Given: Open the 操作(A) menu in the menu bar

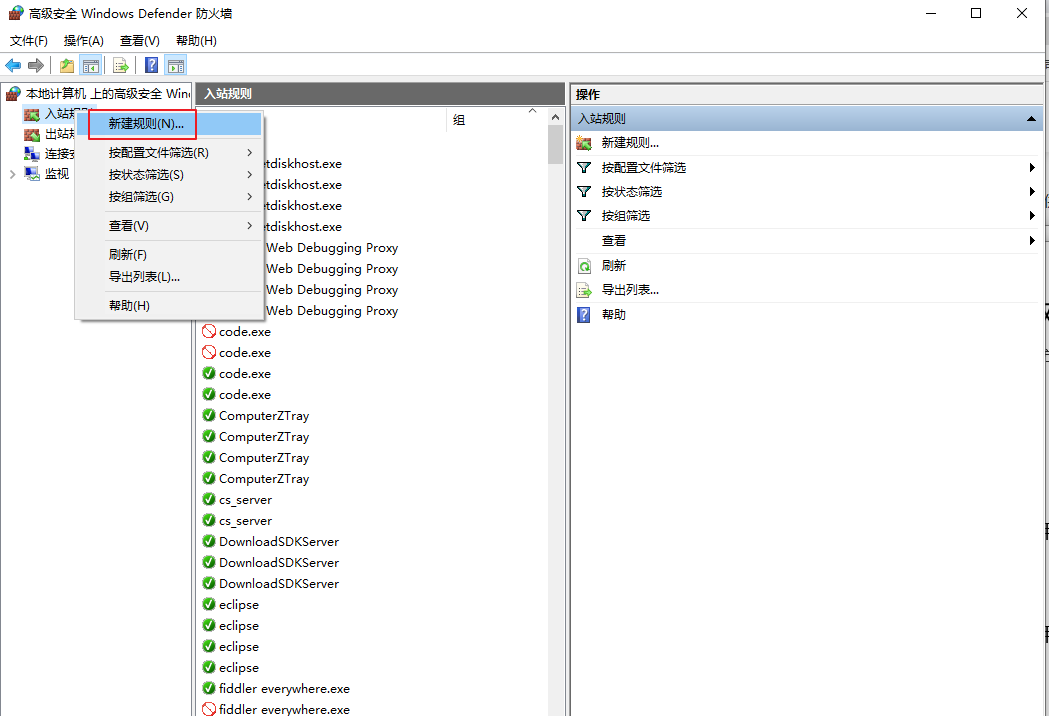Looking at the screenshot, I should coord(84,41).
